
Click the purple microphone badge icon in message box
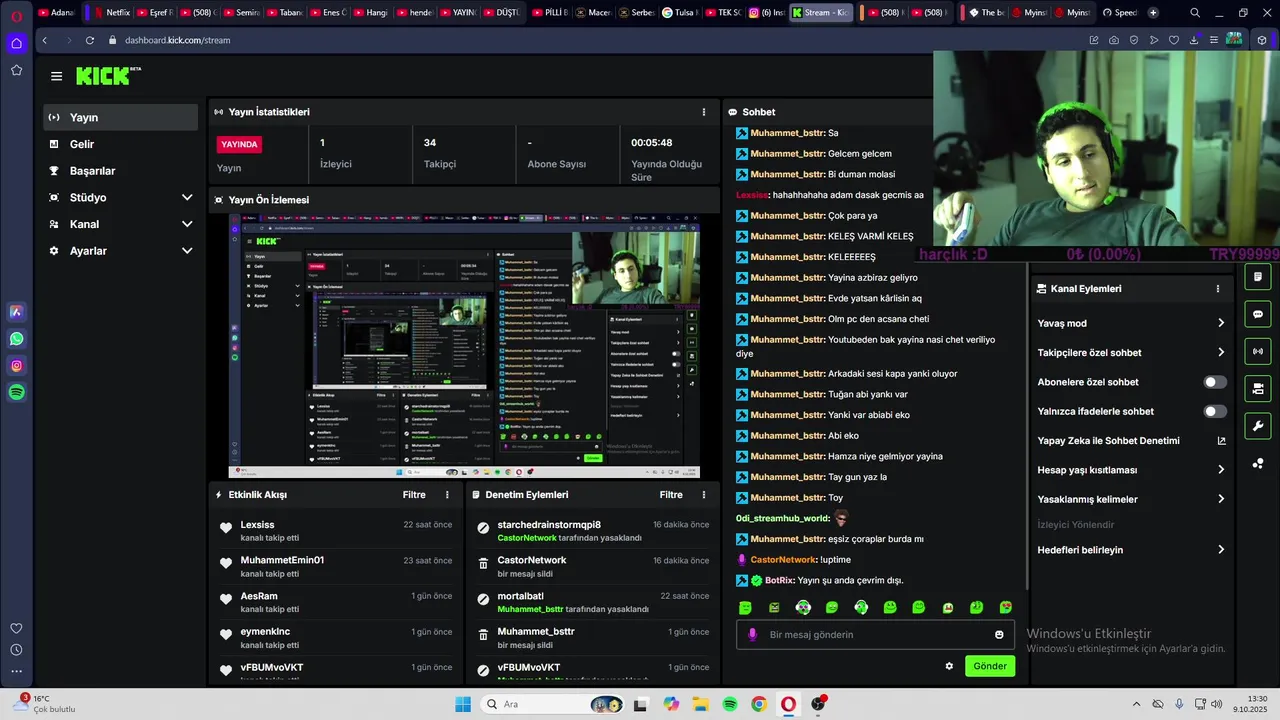click(752, 635)
